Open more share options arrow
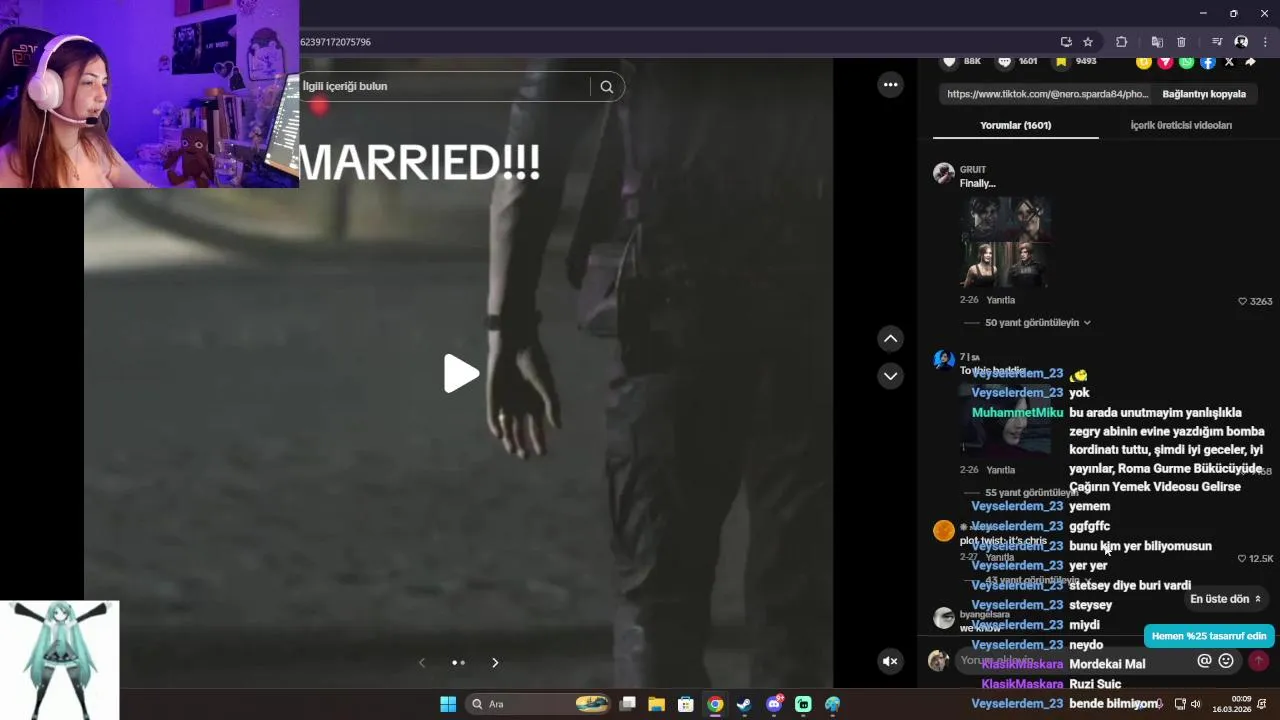Screen dimensions: 1280x720 tap(1250, 61)
